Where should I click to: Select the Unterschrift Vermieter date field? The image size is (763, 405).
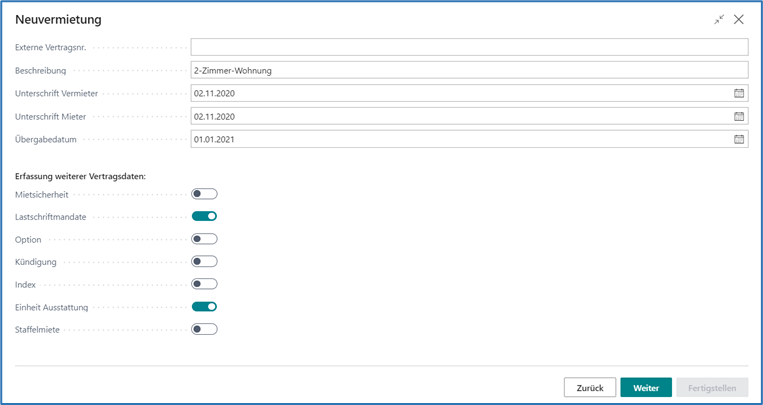[x=460, y=93]
